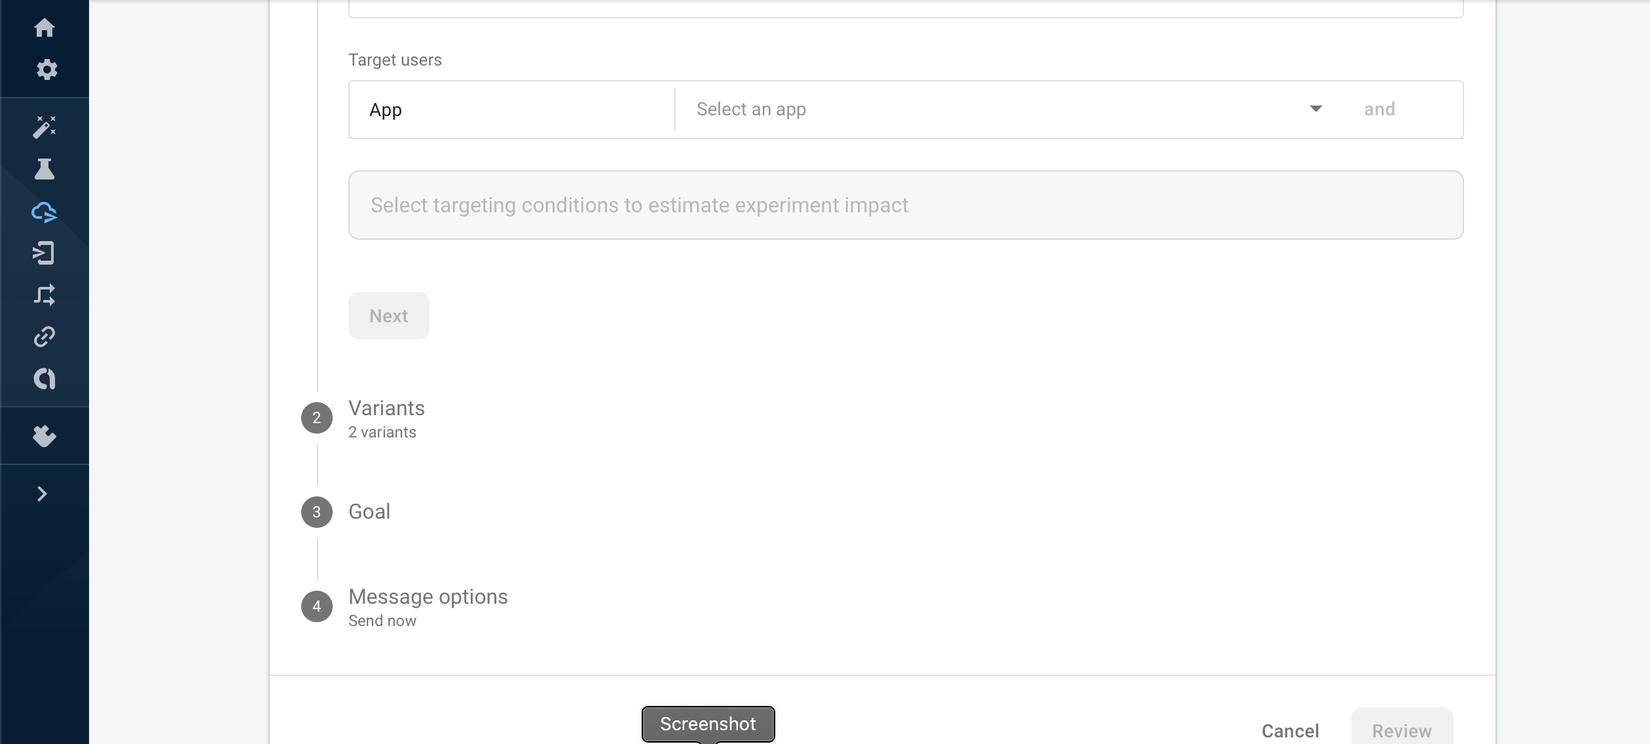
Task: Click the 'and' condition button
Action: click(x=1379, y=109)
